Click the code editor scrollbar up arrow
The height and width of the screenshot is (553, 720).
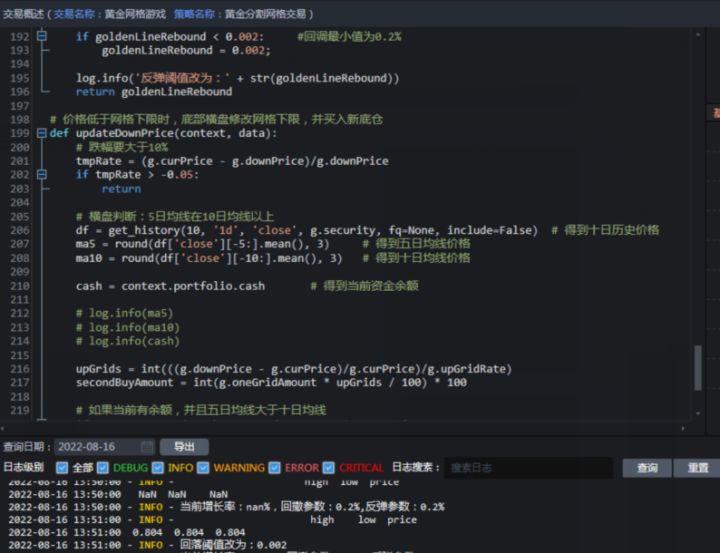(x=698, y=35)
